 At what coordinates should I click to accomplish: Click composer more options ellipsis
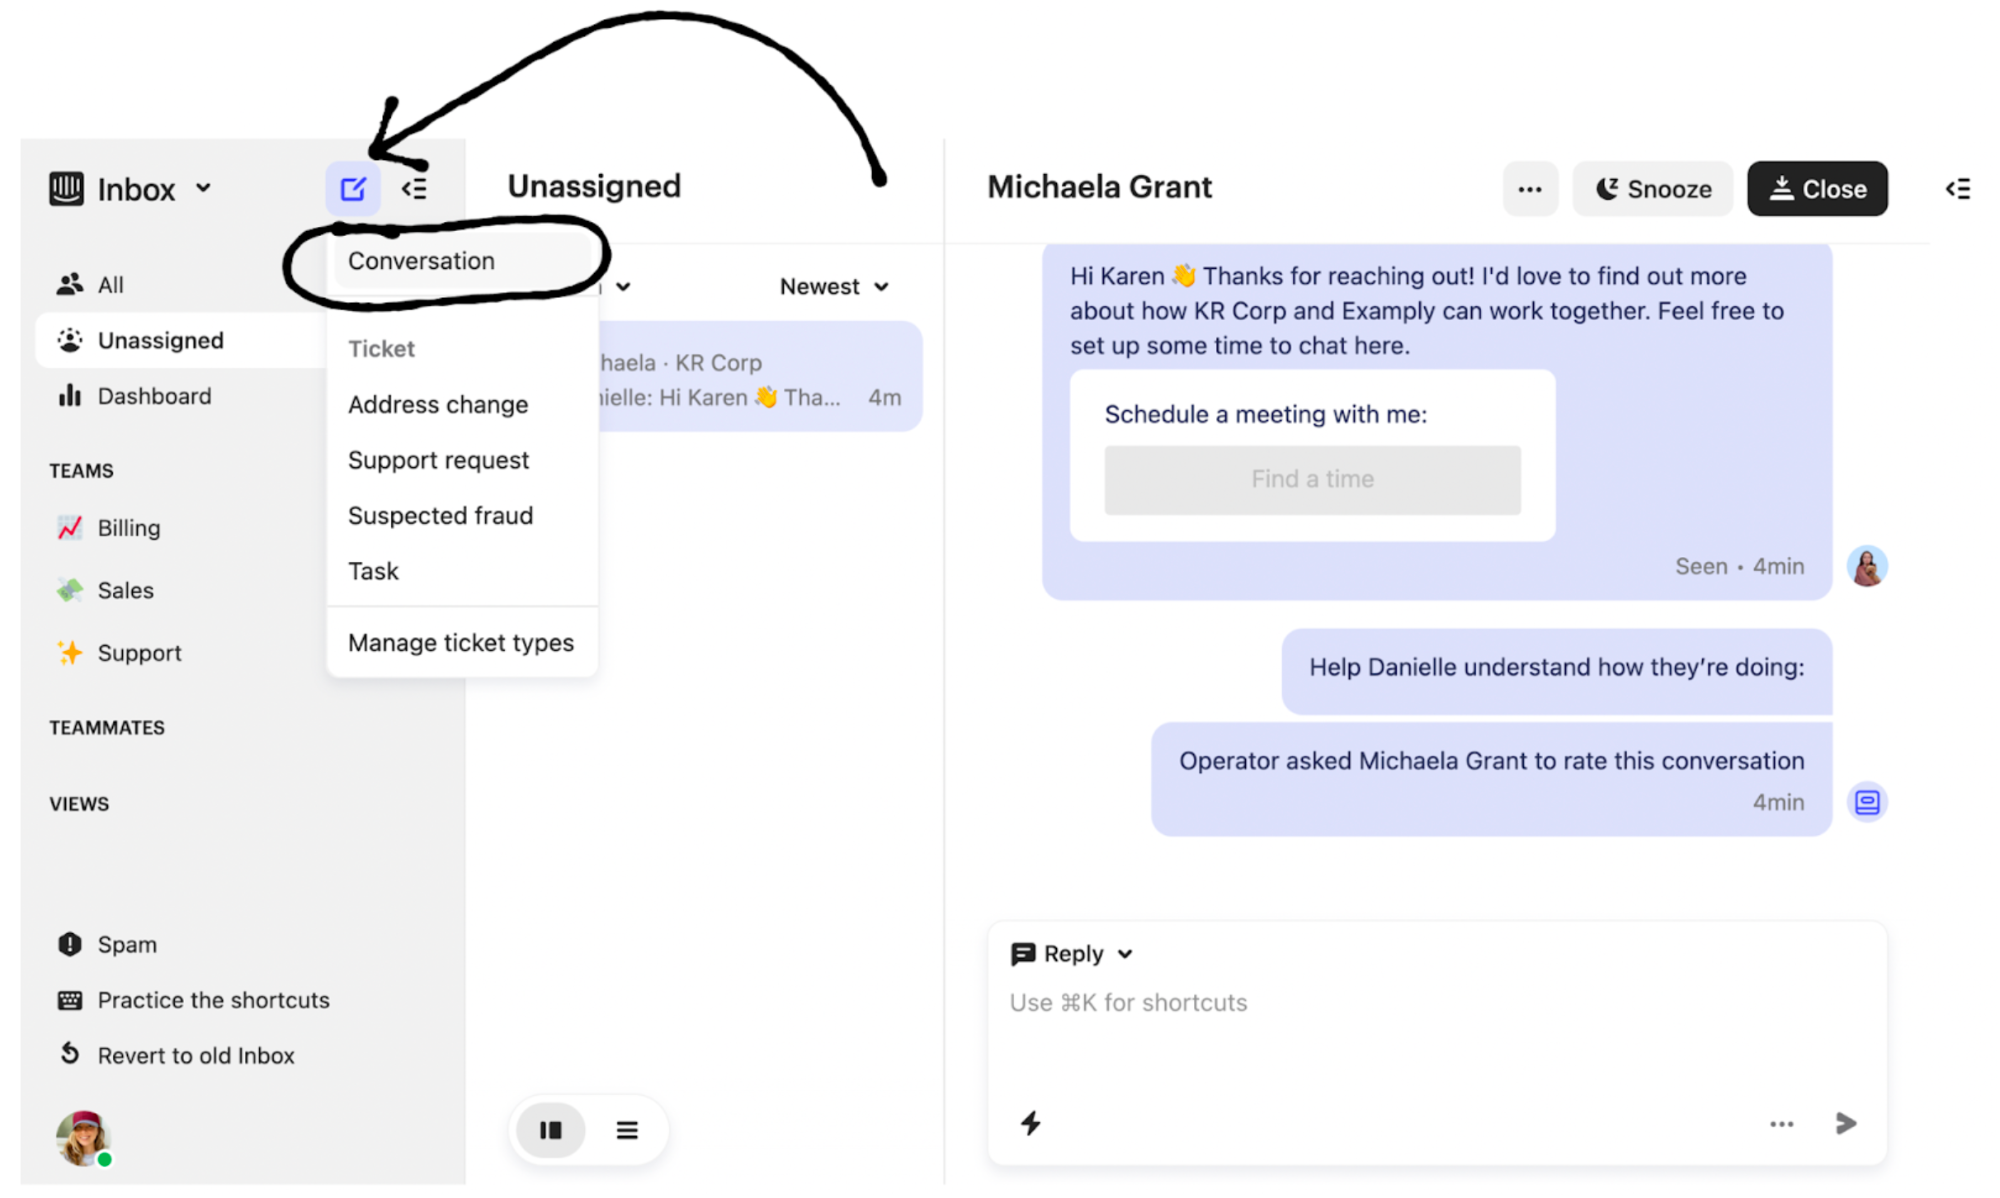coord(1781,1124)
